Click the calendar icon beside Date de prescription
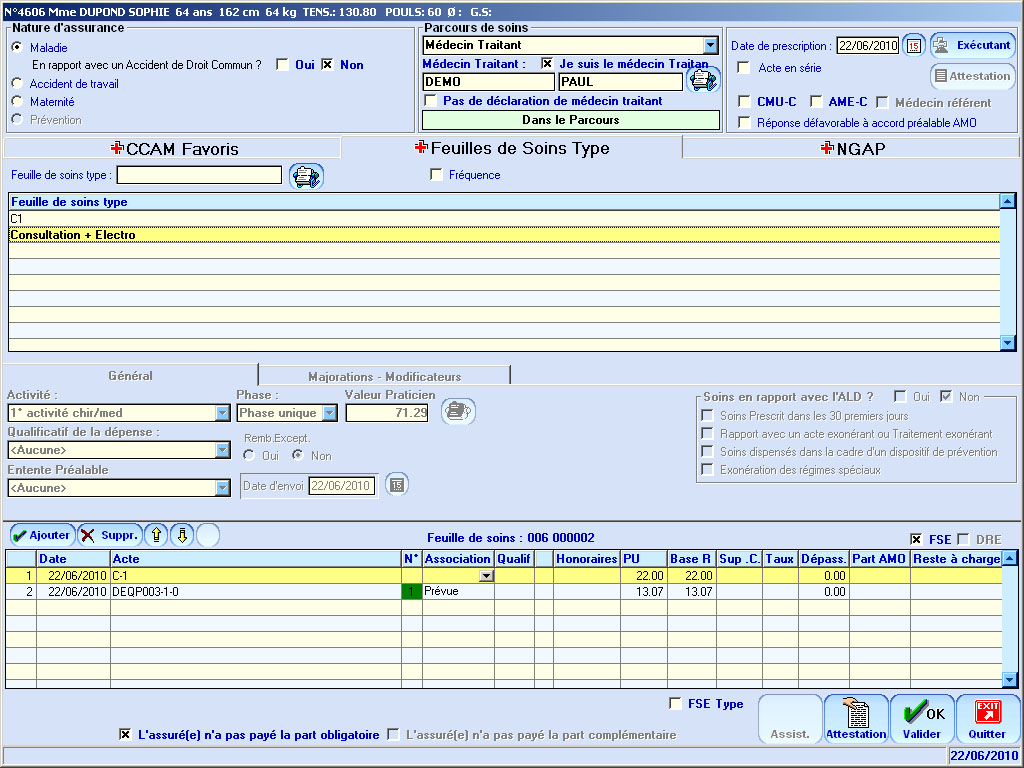 point(913,46)
